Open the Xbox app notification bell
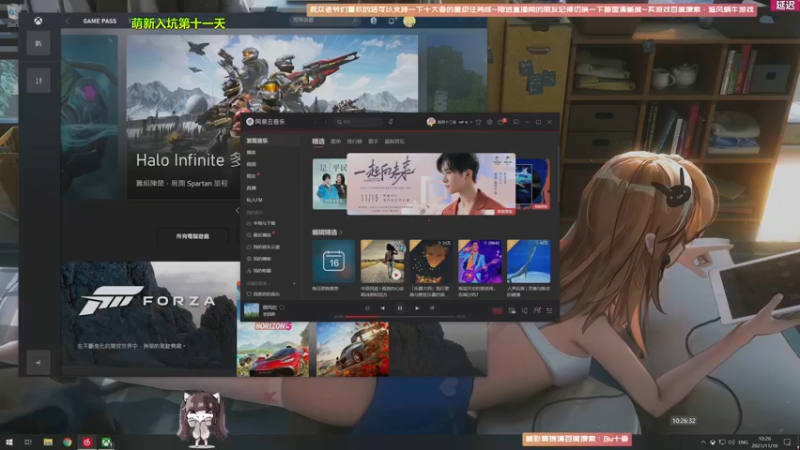The image size is (800, 450). coord(391,21)
